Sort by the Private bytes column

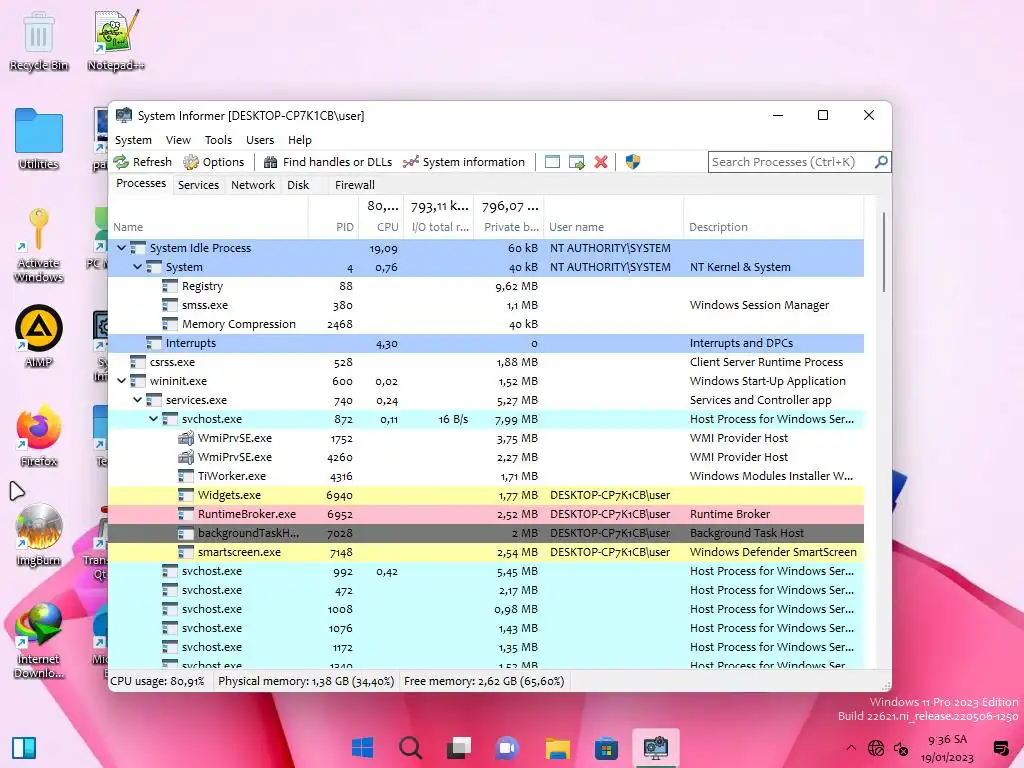(509, 217)
